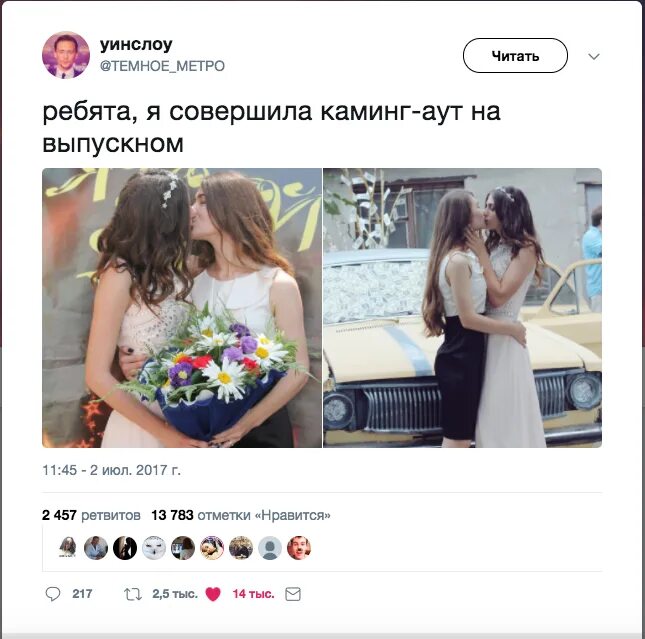Open the right photo with yellow car

point(462,308)
